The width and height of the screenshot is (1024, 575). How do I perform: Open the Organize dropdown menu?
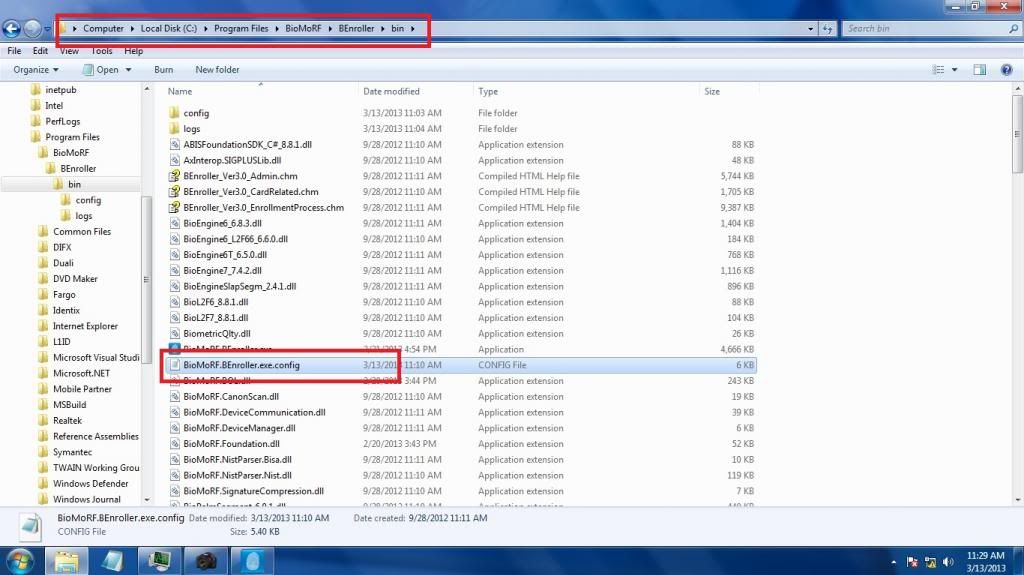[36, 69]
